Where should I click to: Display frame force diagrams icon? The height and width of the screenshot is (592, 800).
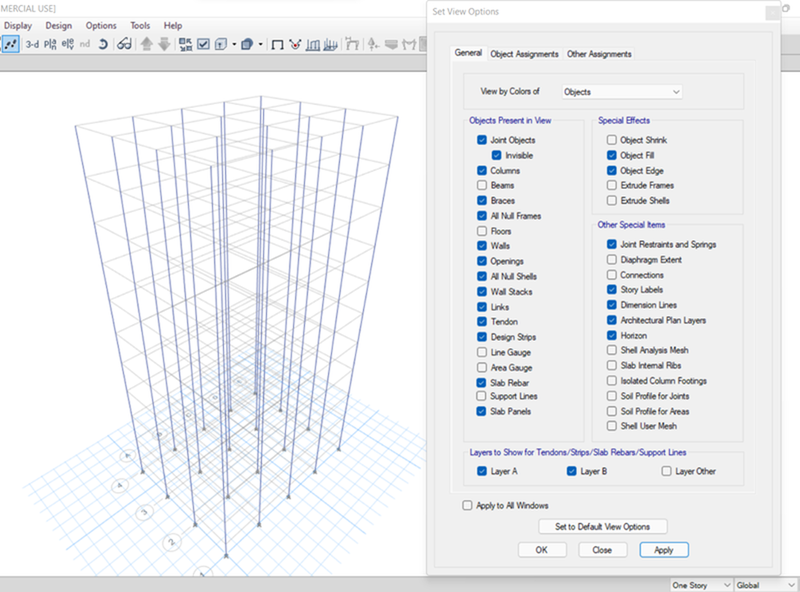coord(330,45)
